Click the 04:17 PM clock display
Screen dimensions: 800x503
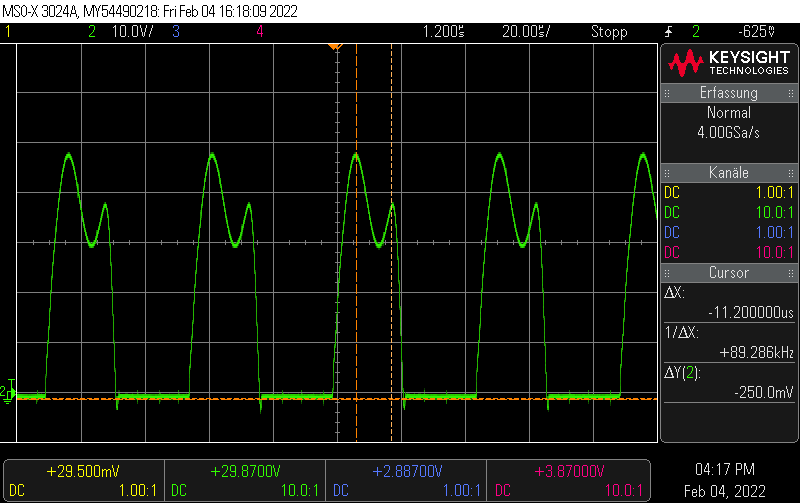(724, 469)
